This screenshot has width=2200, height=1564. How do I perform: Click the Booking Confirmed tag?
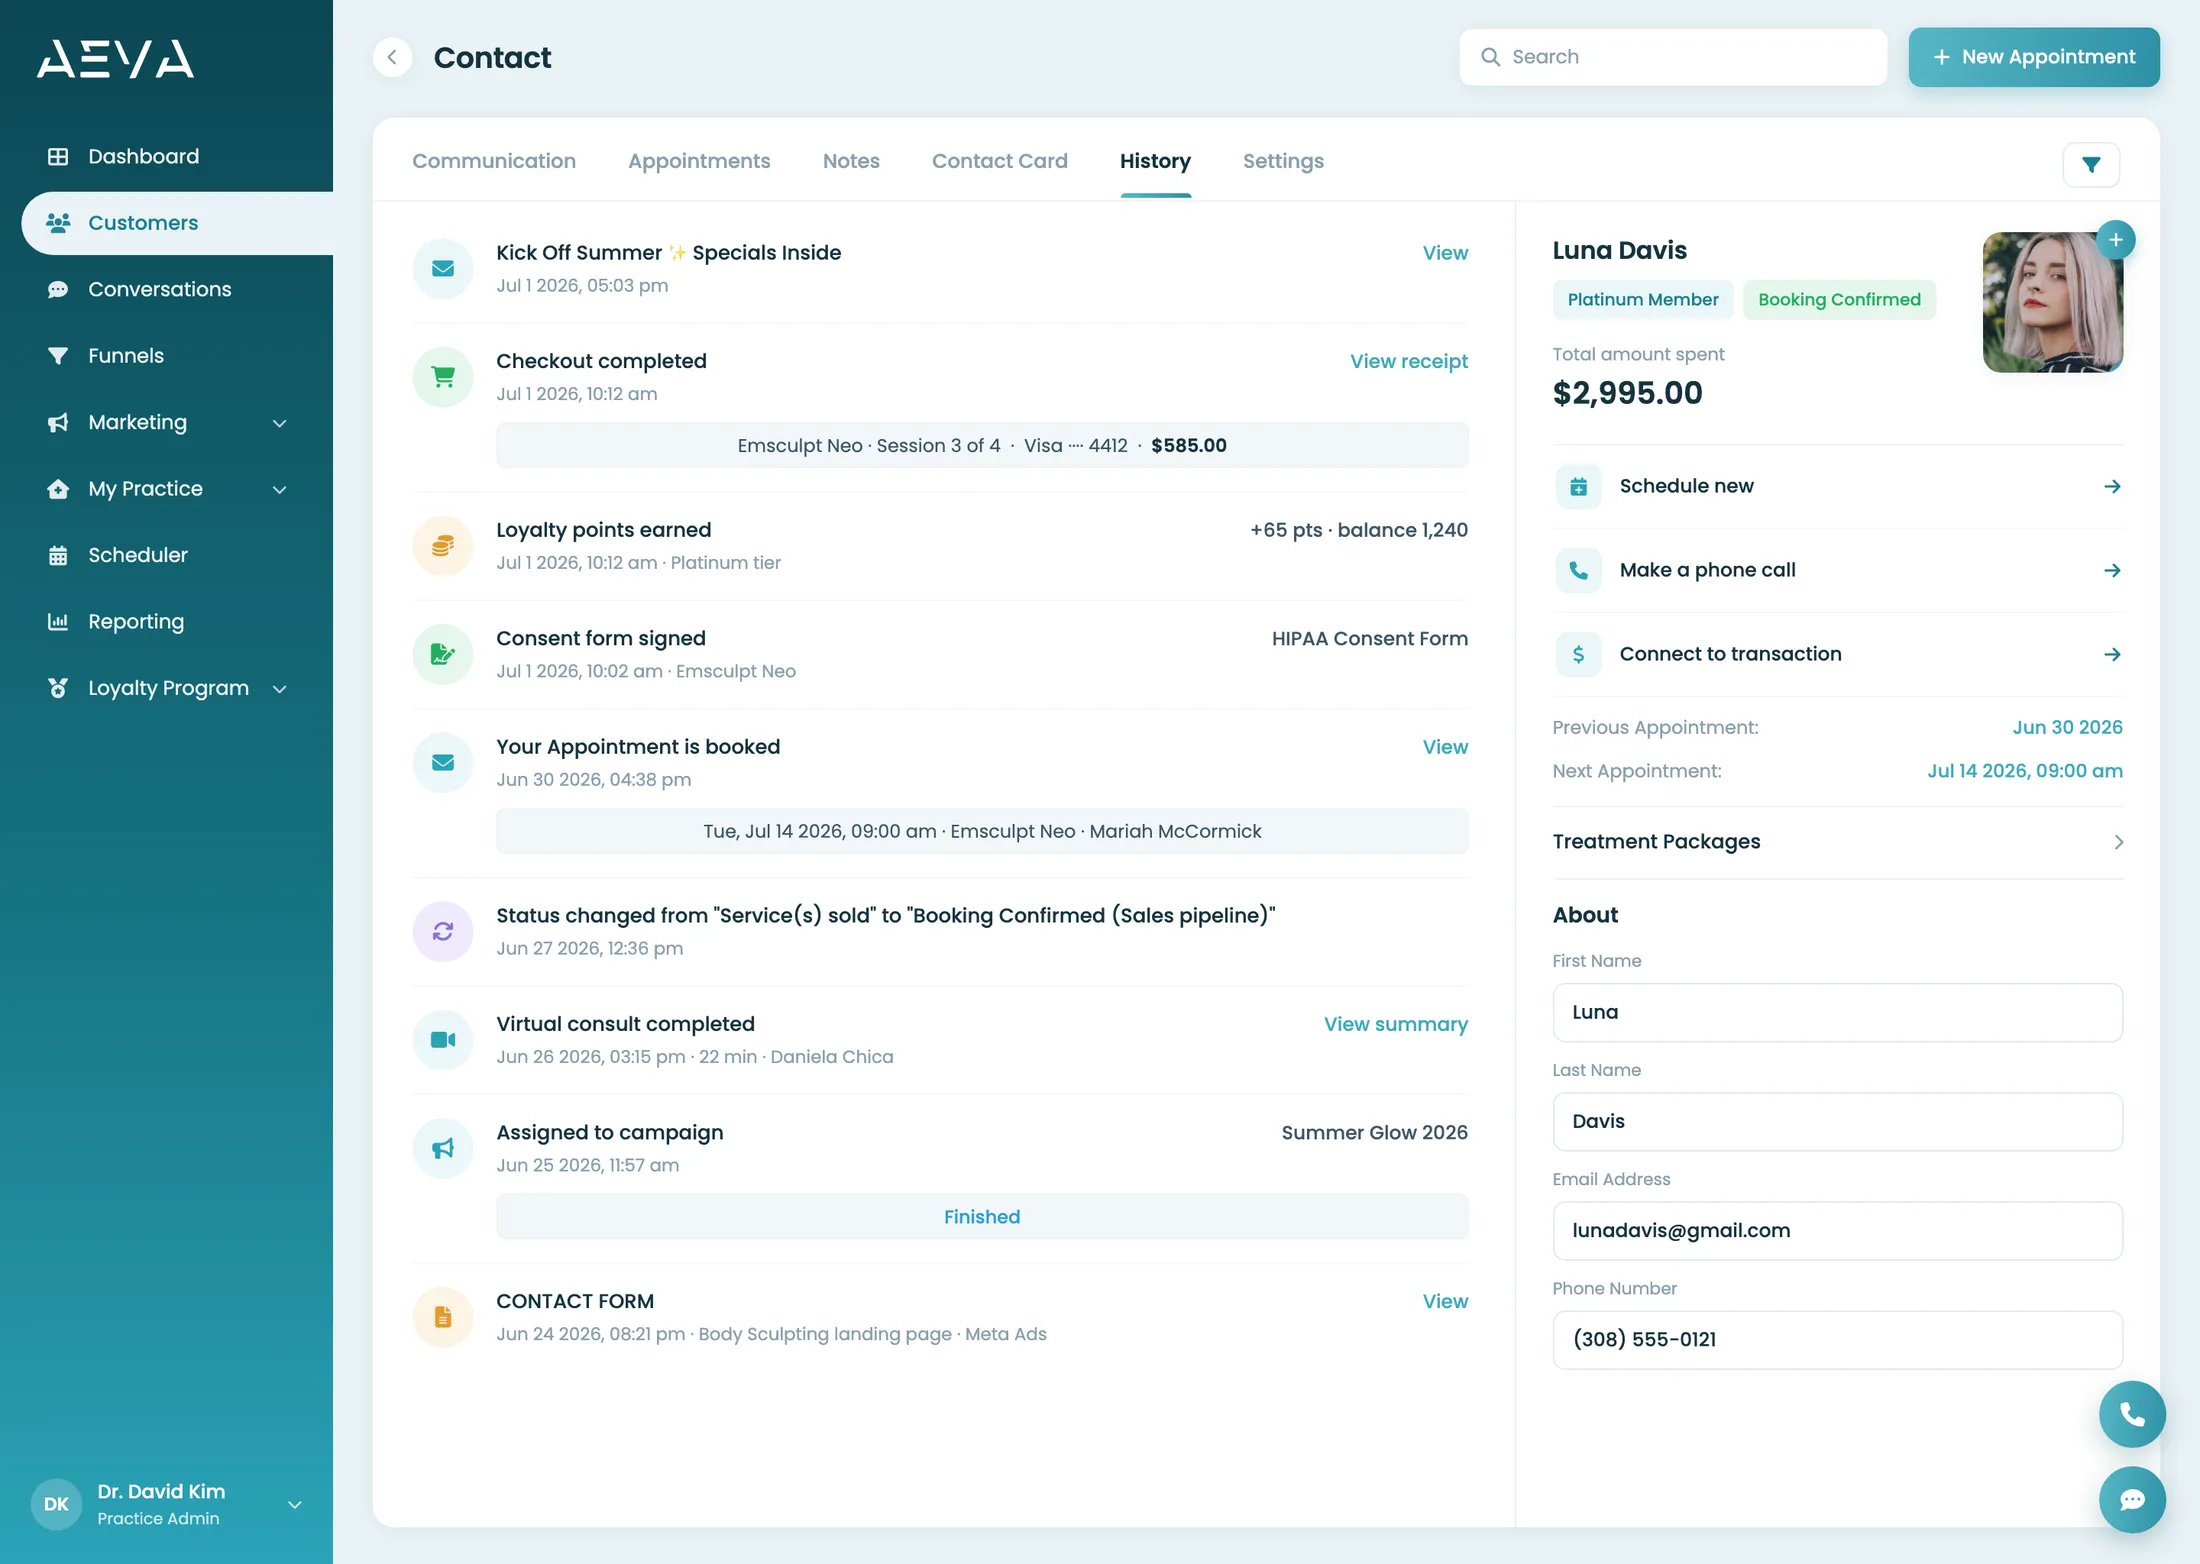click(x=1839, y=300)
